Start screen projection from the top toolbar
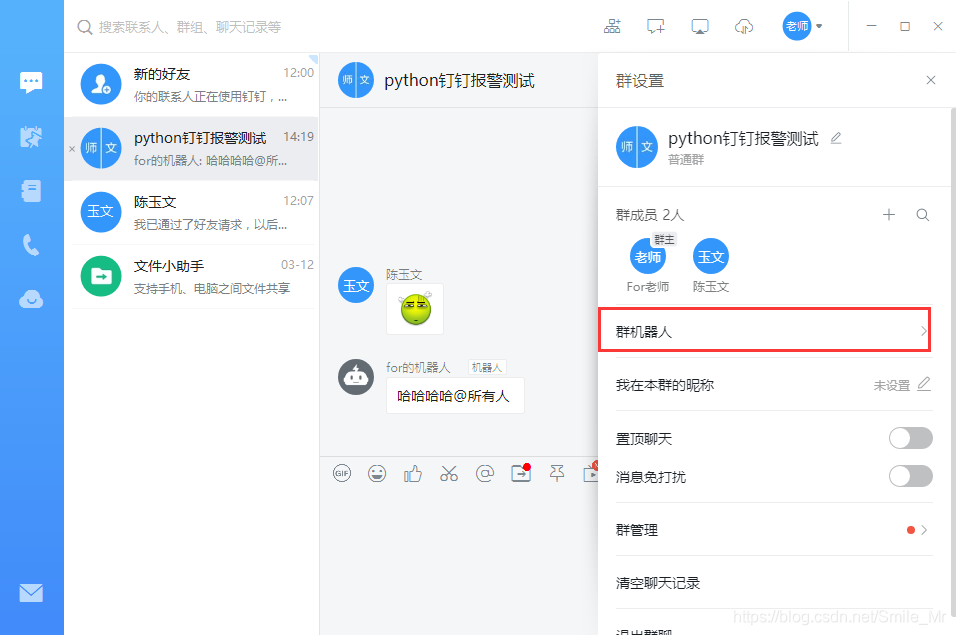The image size is (956, 635). point(699,26)
